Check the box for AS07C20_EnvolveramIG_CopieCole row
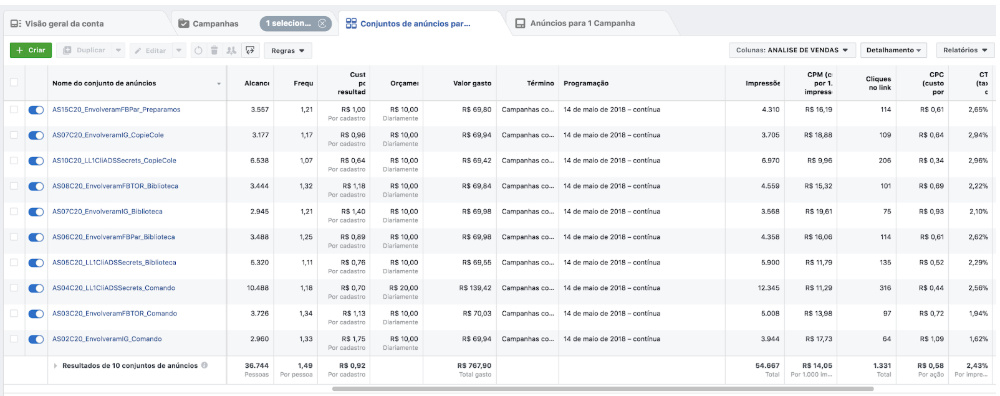The width and height of the screenshot is (1000, 396). (x=14, y=135)
